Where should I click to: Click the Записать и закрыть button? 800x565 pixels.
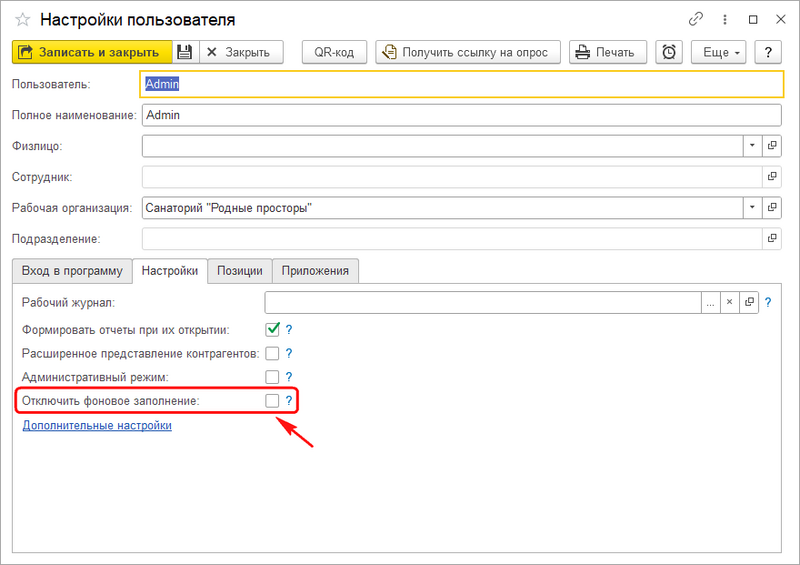coord(91,52)
